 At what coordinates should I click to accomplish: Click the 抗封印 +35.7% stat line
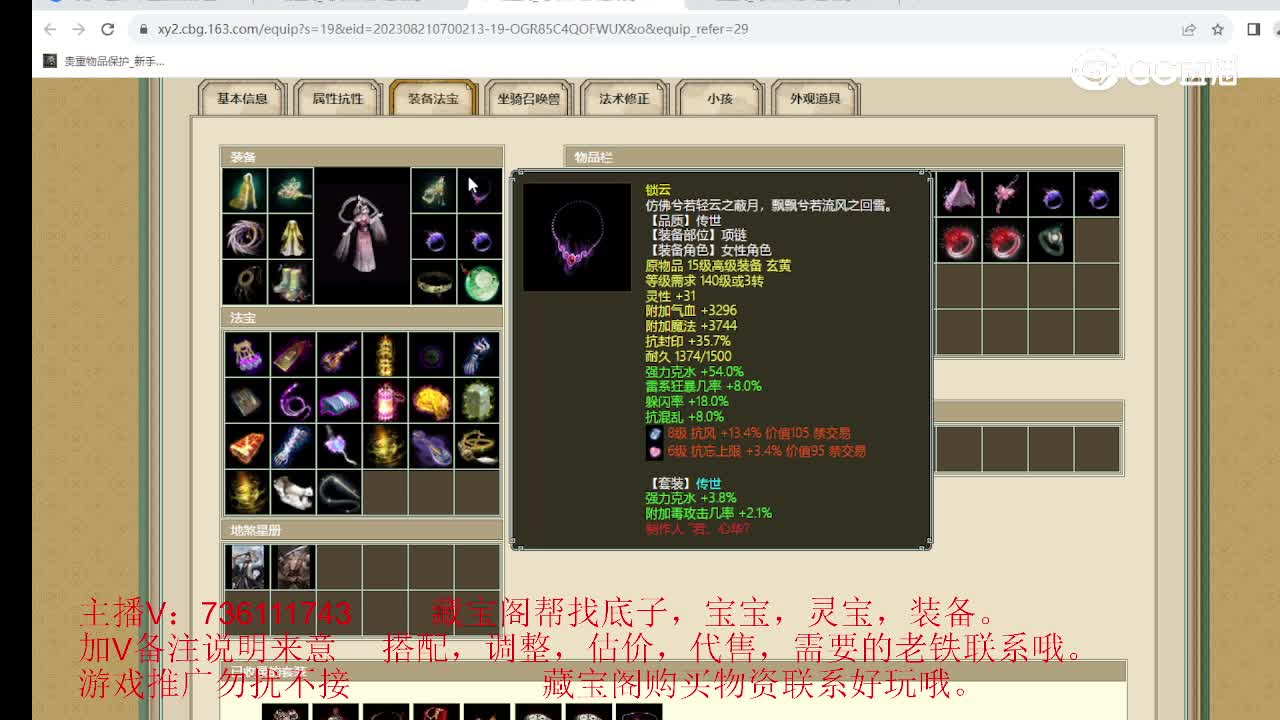688,341
